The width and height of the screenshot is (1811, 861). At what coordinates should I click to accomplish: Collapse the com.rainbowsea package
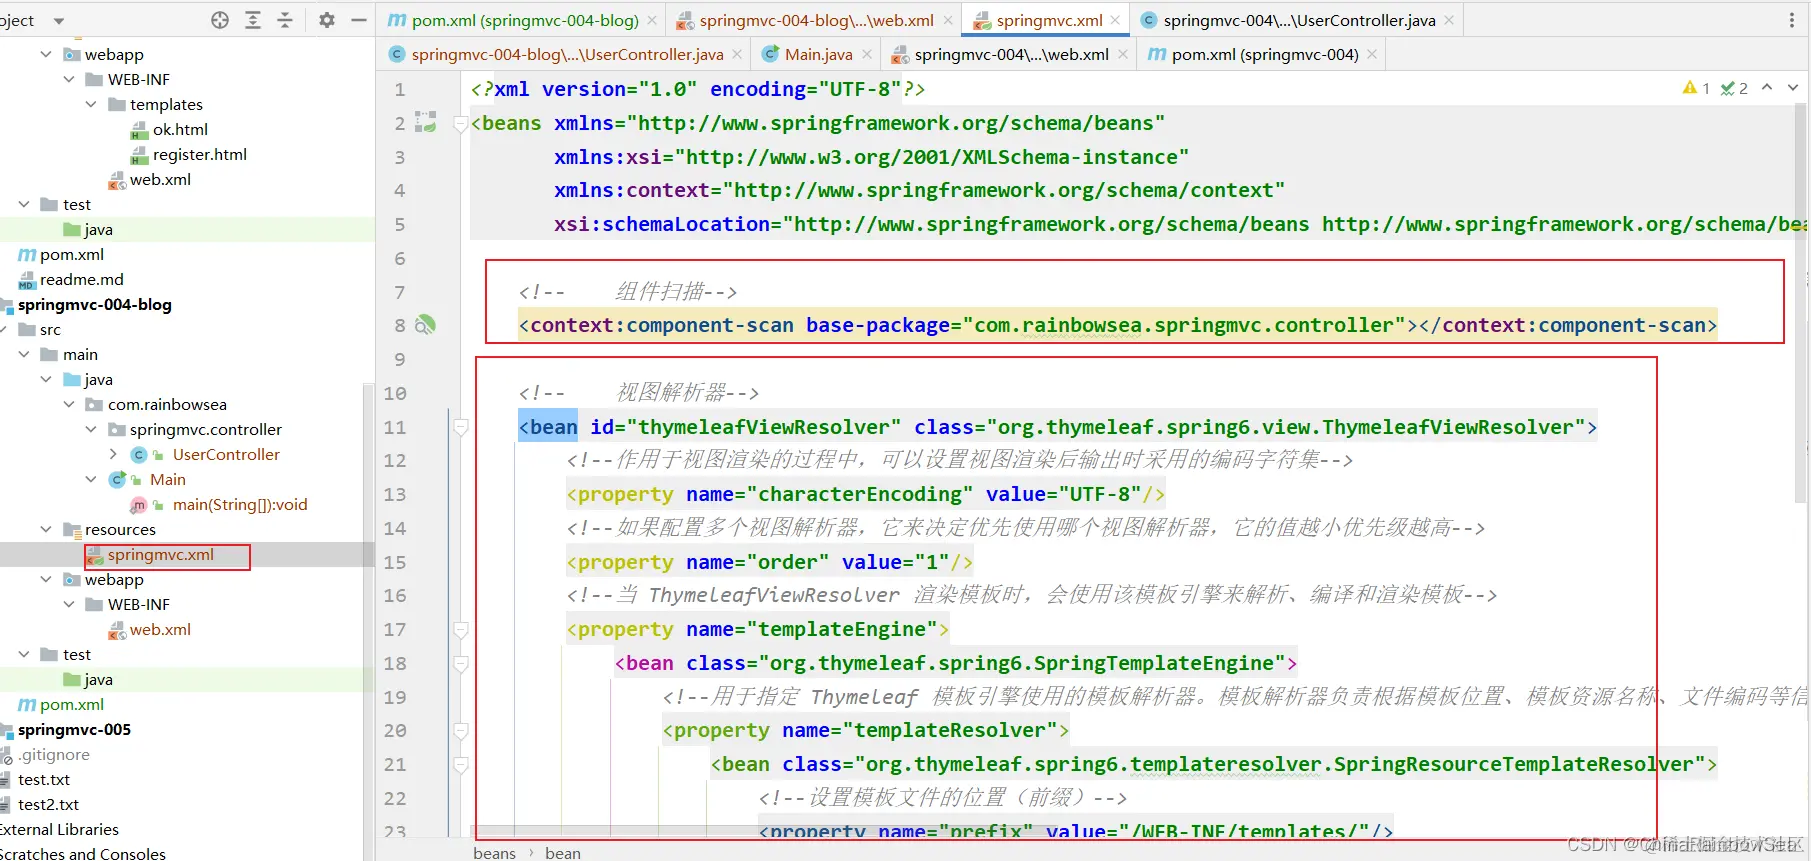click(69, 404)
